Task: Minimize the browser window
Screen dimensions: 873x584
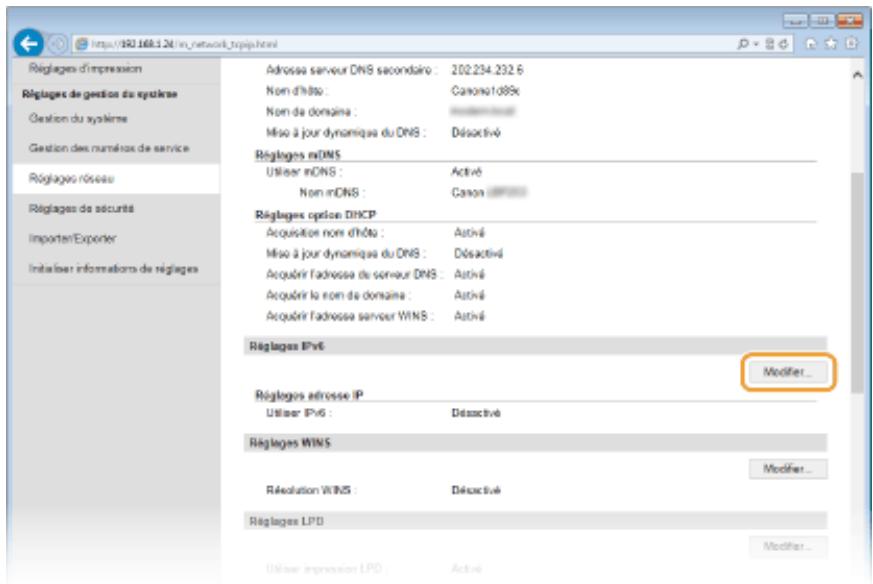Action: point(796,21)
